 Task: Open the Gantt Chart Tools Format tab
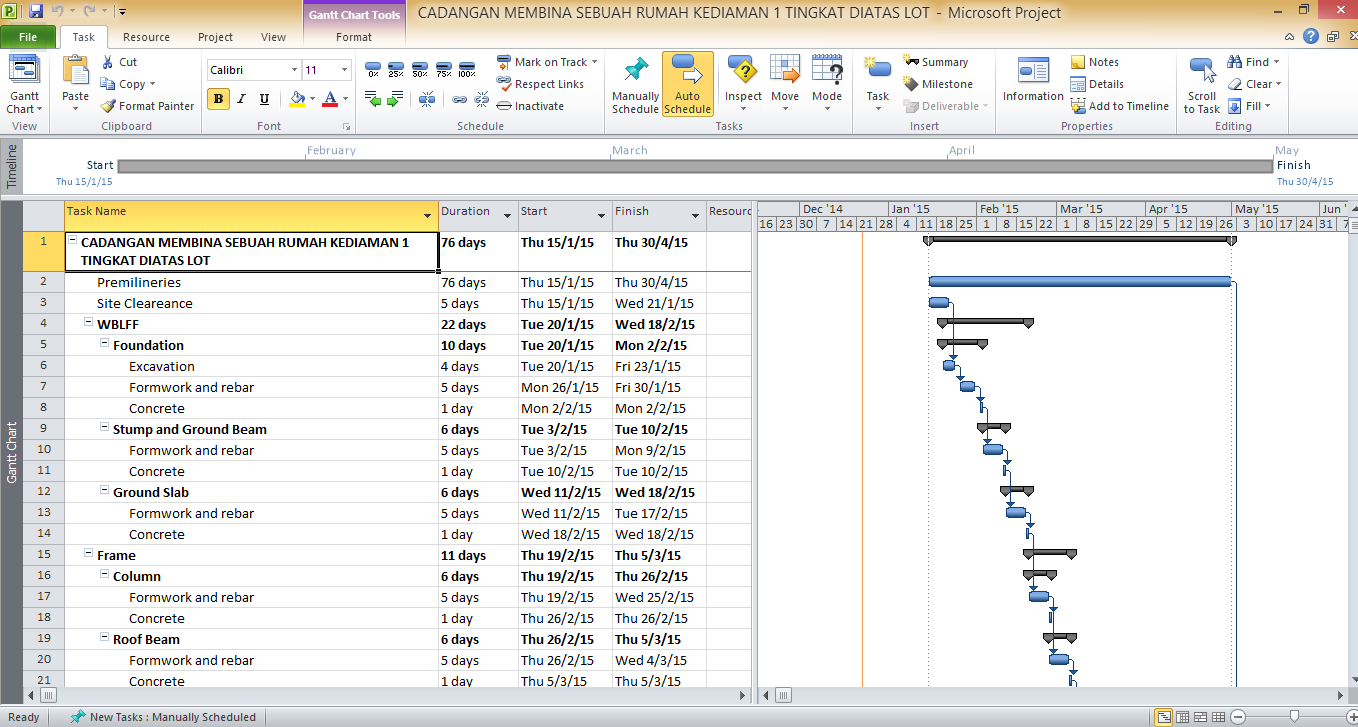click(x=354, y=37)
